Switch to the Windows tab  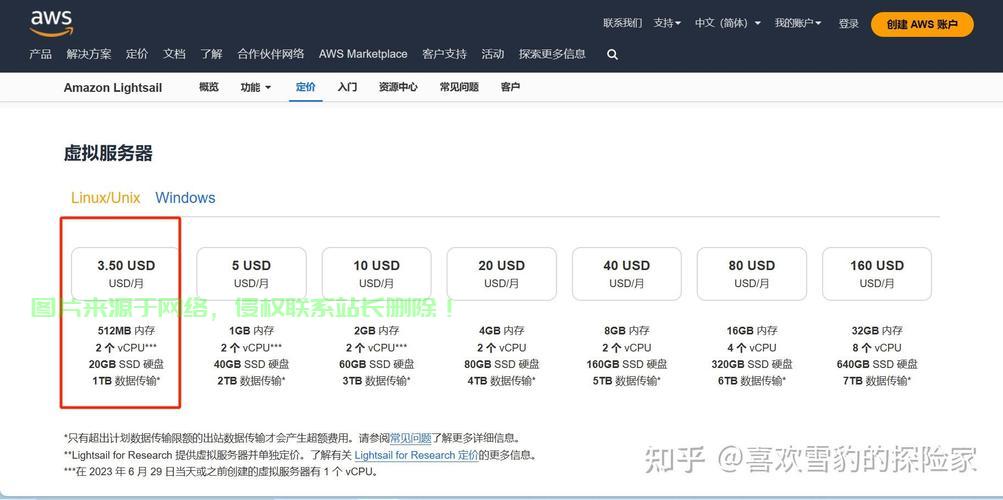coord(186,198)
